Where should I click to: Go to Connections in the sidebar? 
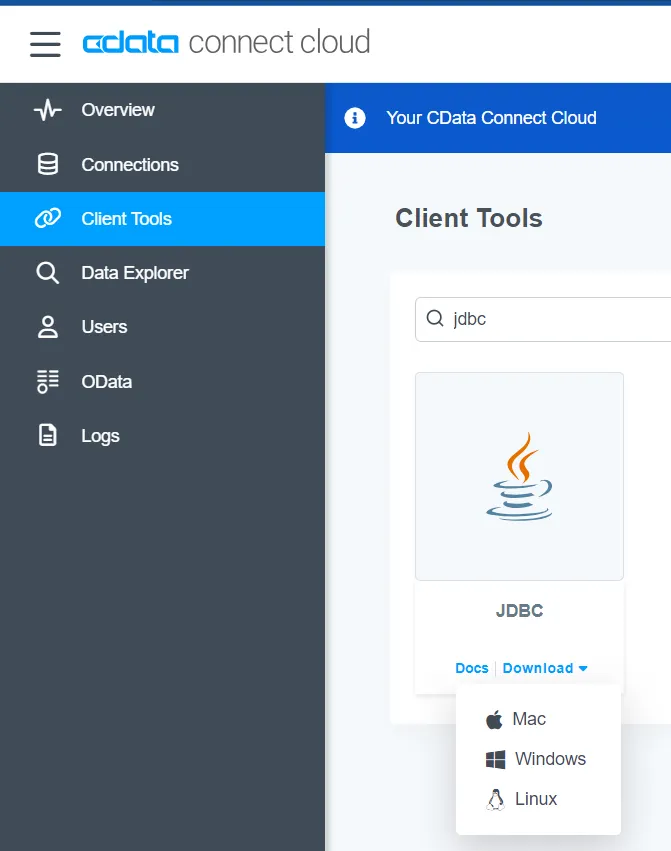point(162,164)
